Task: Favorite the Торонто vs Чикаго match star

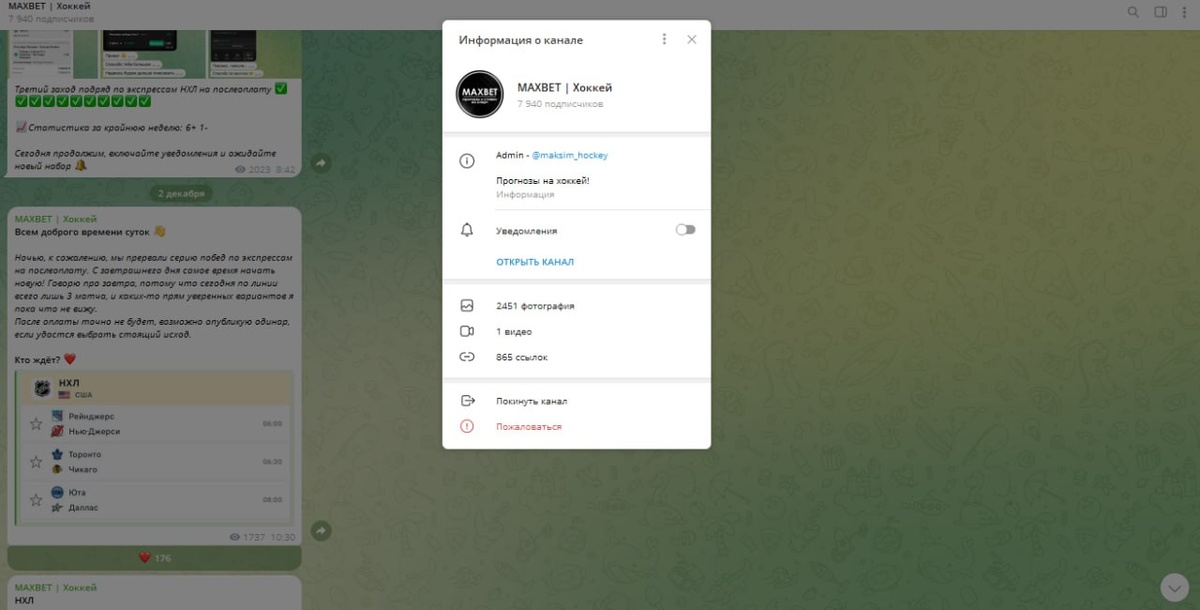Action: pos(36,461)
